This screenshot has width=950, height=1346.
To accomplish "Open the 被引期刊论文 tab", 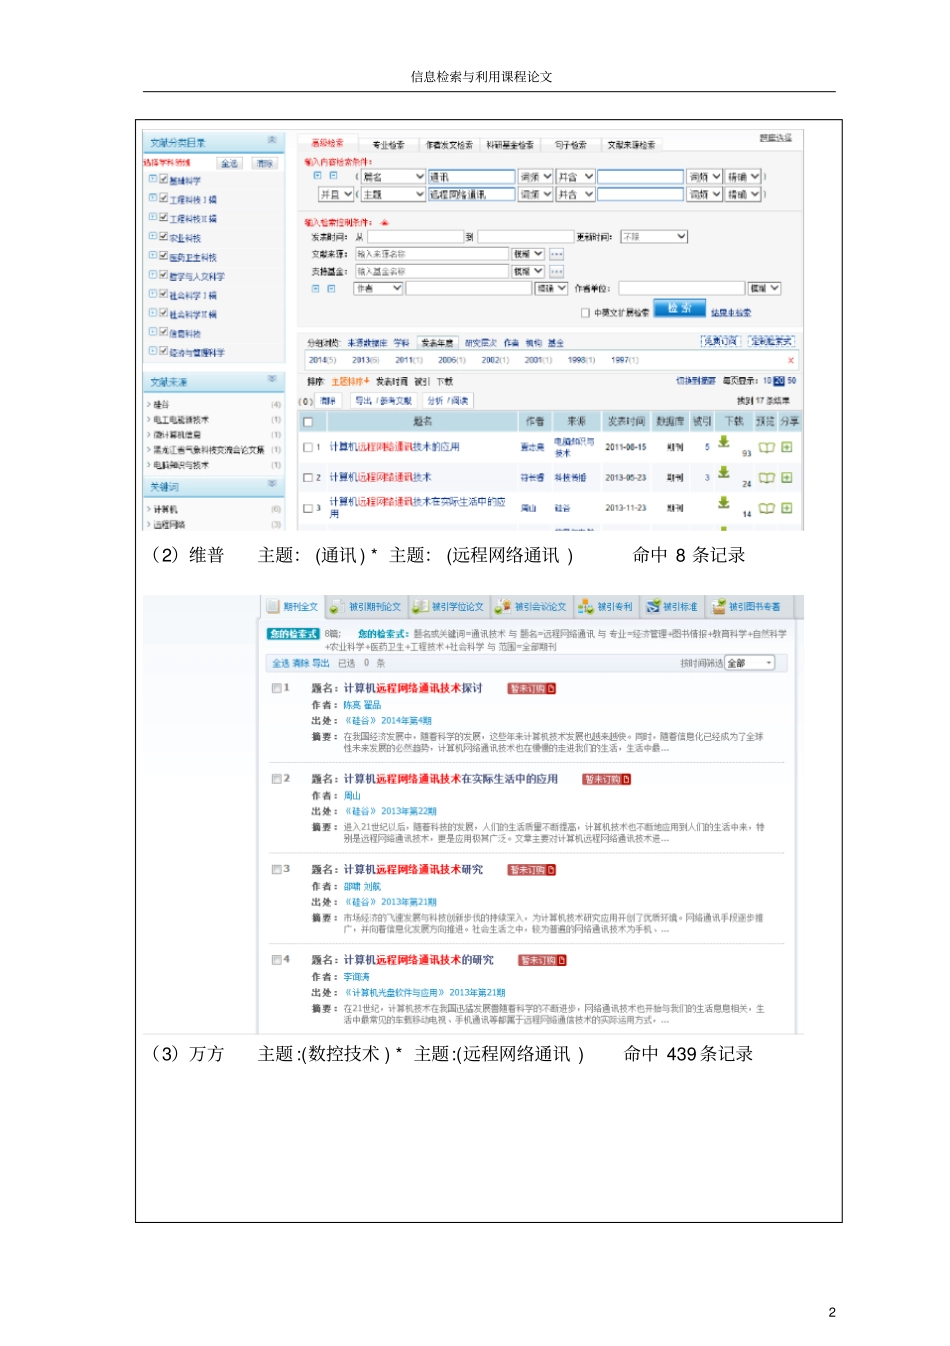I will [366, 607].
